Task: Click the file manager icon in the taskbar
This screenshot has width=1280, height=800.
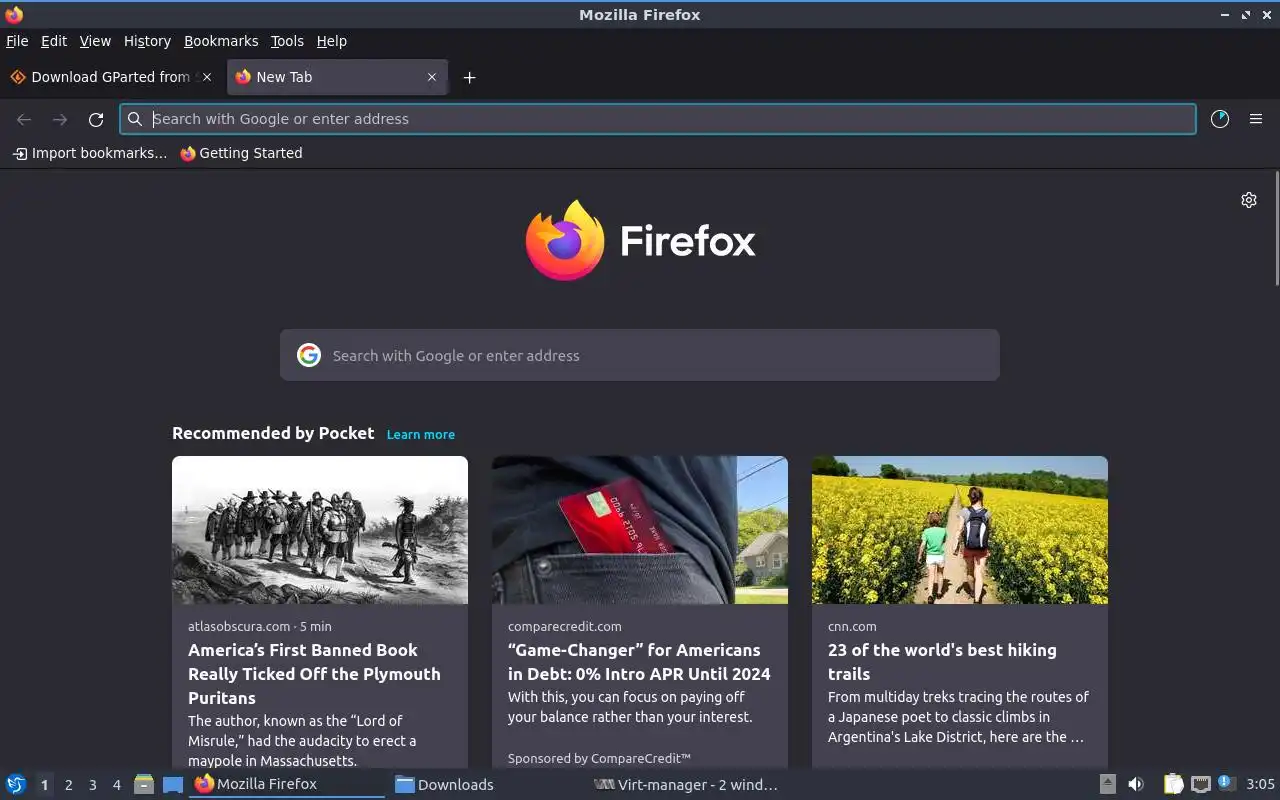Action: pos(144,785)
